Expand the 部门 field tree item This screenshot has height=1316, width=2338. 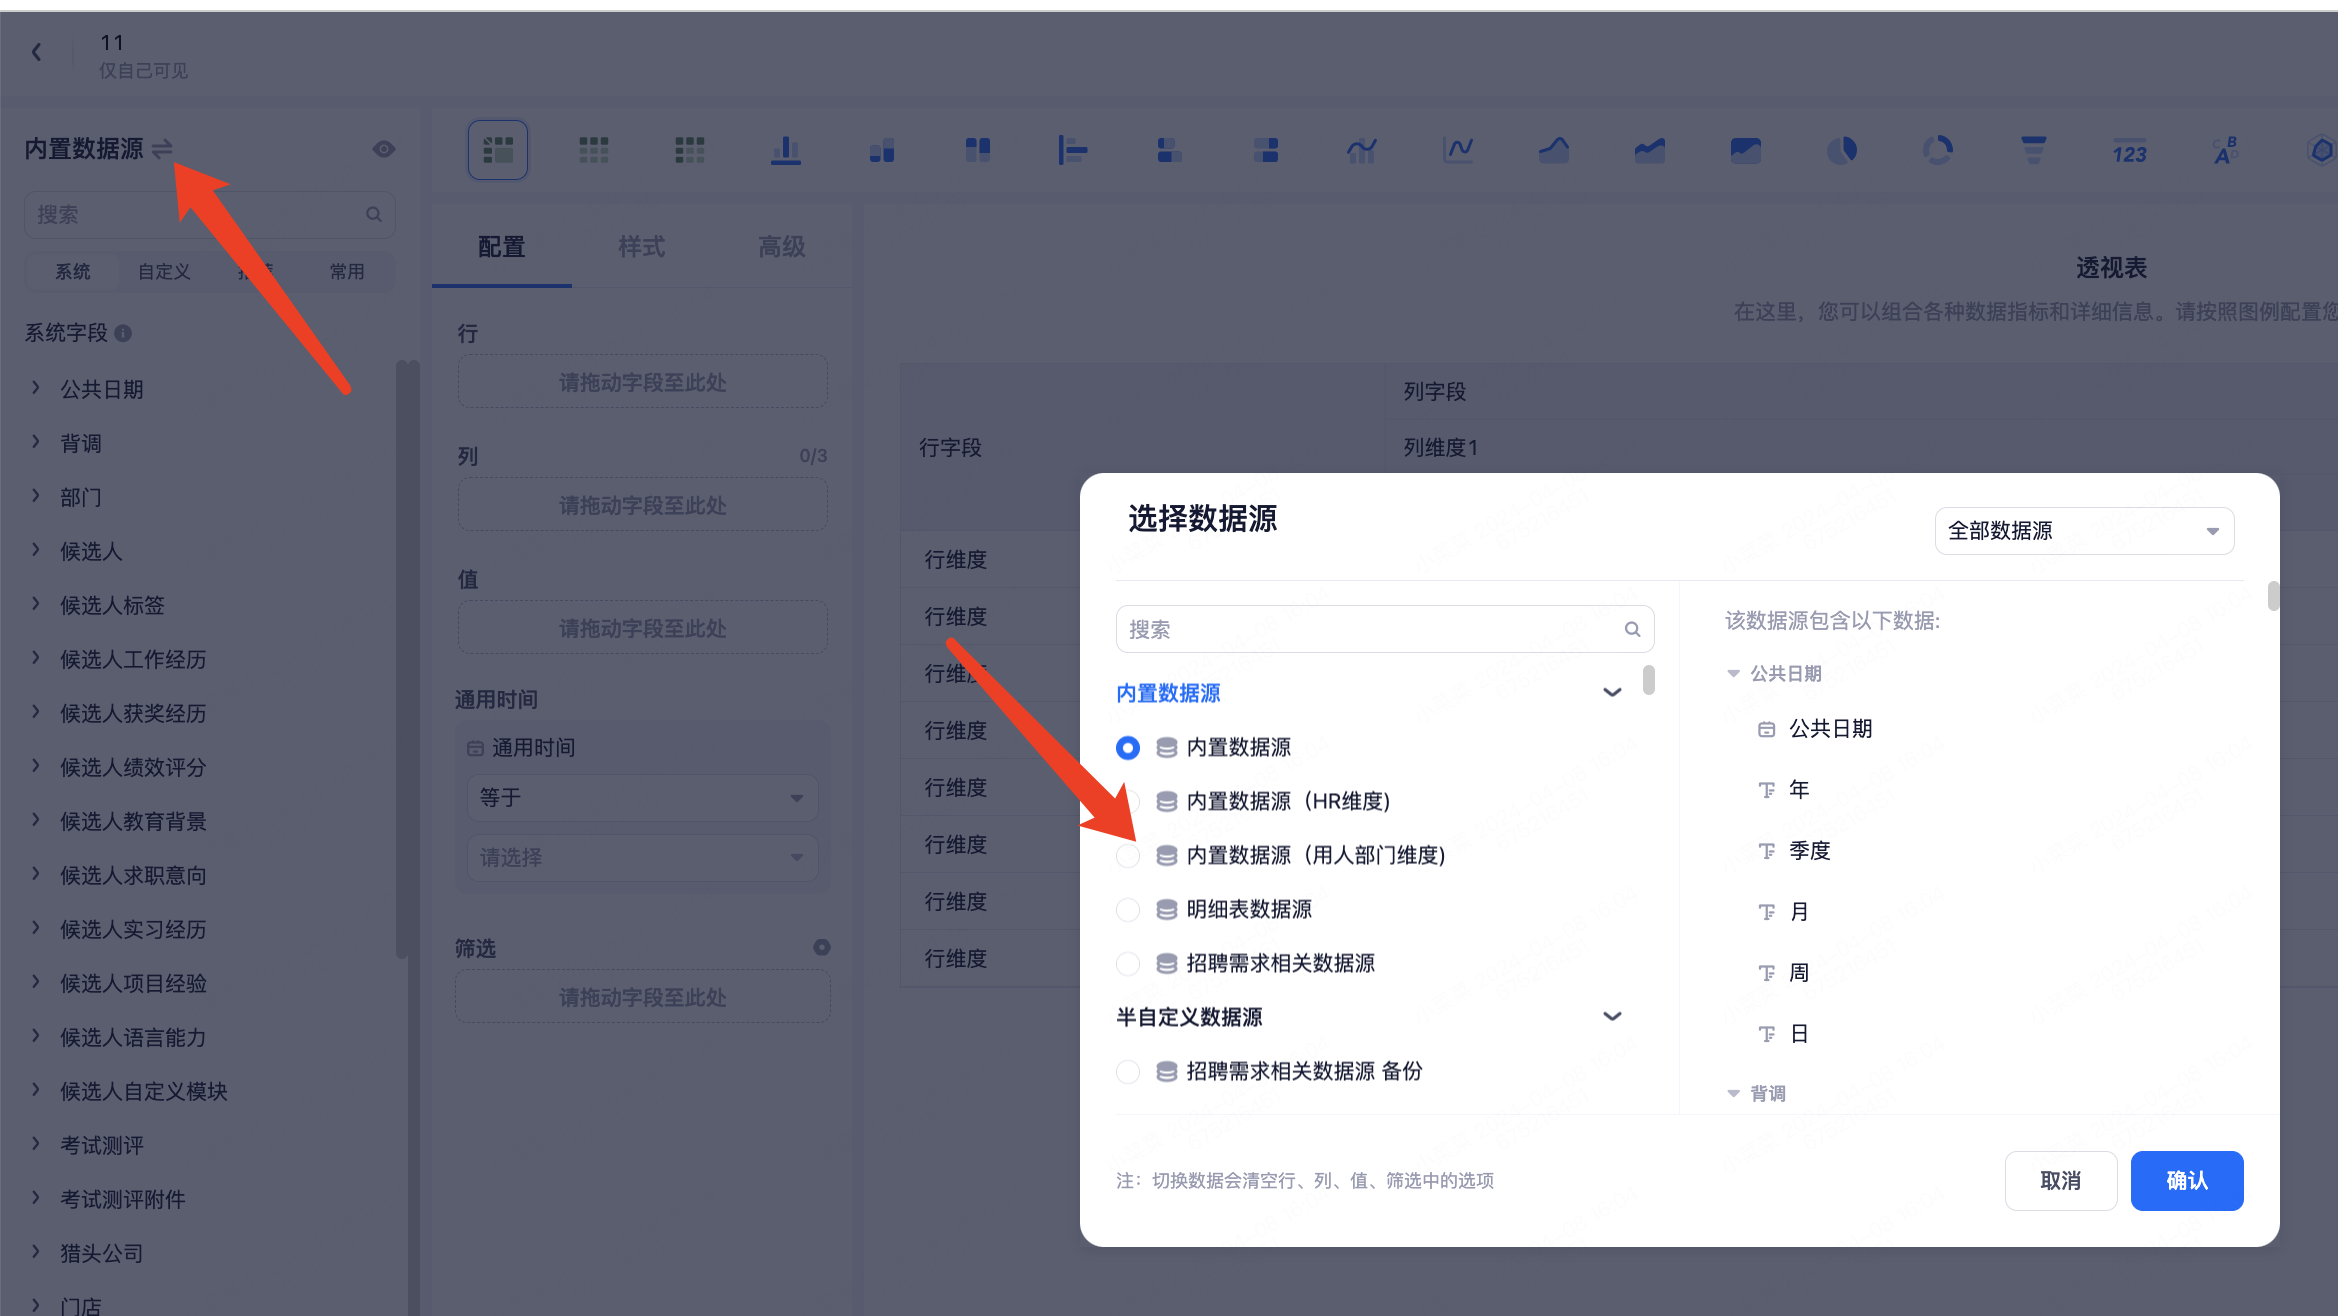coord(36,496)
